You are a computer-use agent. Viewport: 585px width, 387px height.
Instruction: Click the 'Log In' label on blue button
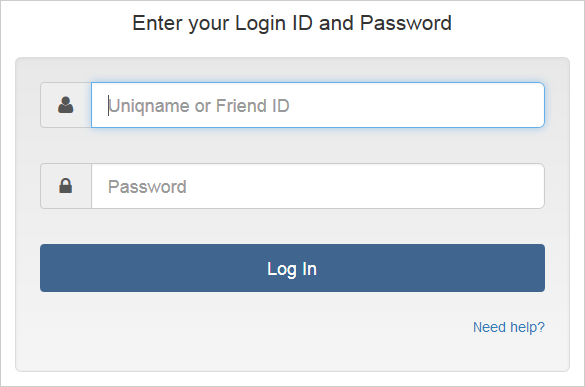(x=292, y=269)
